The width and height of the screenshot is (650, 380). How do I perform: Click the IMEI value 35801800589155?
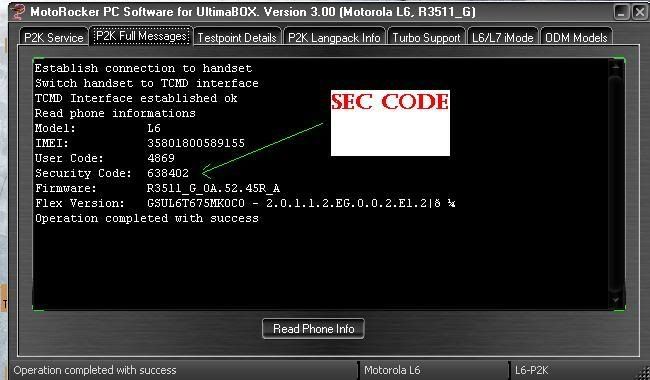(x=196, y=143)
